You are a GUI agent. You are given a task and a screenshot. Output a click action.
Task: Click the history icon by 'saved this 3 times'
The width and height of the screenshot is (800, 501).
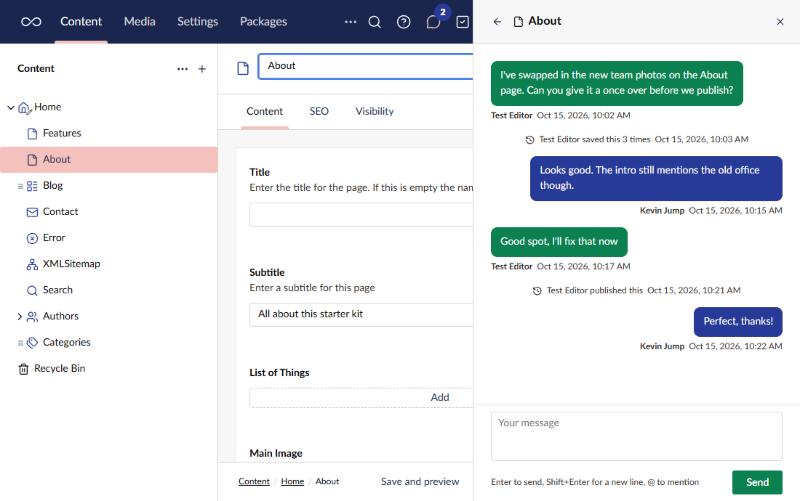click(530, 139)
